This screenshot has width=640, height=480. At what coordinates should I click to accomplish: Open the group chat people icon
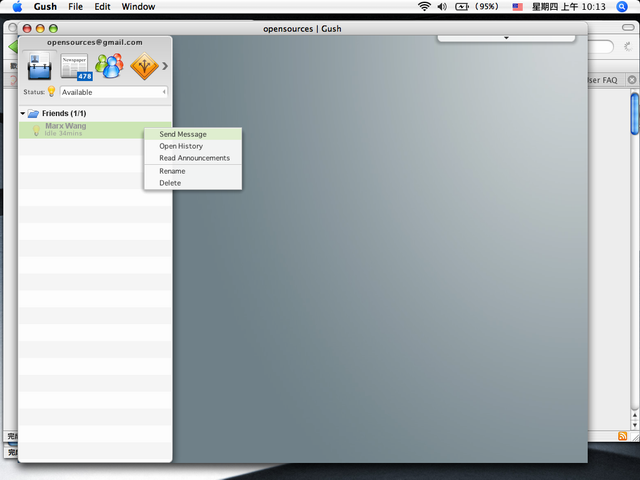coord(109,65)
